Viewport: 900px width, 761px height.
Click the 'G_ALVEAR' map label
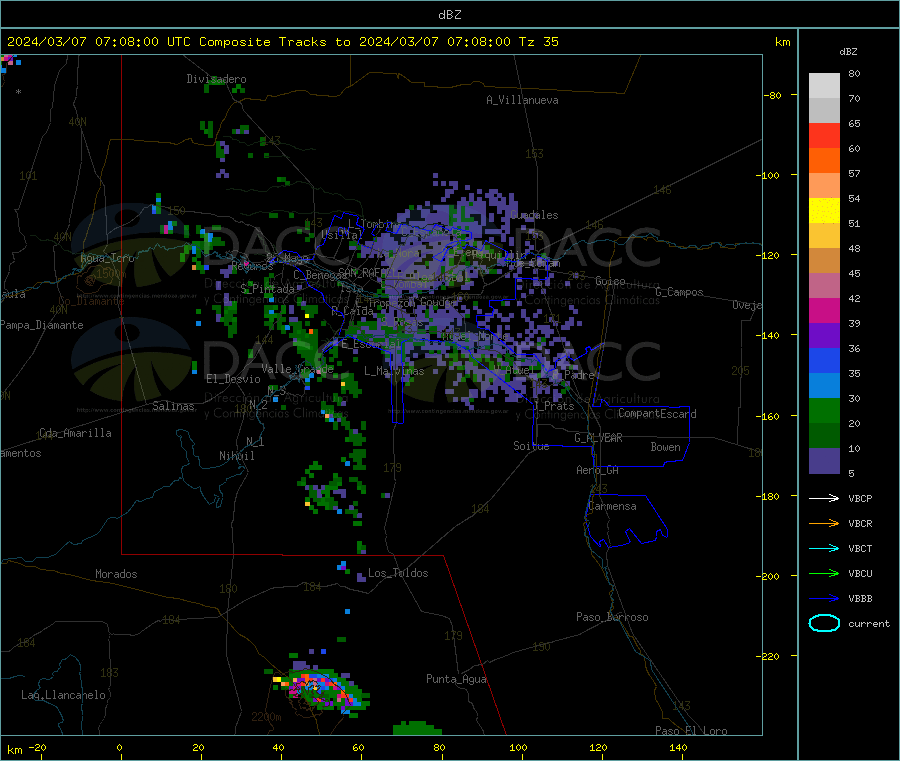598,438
